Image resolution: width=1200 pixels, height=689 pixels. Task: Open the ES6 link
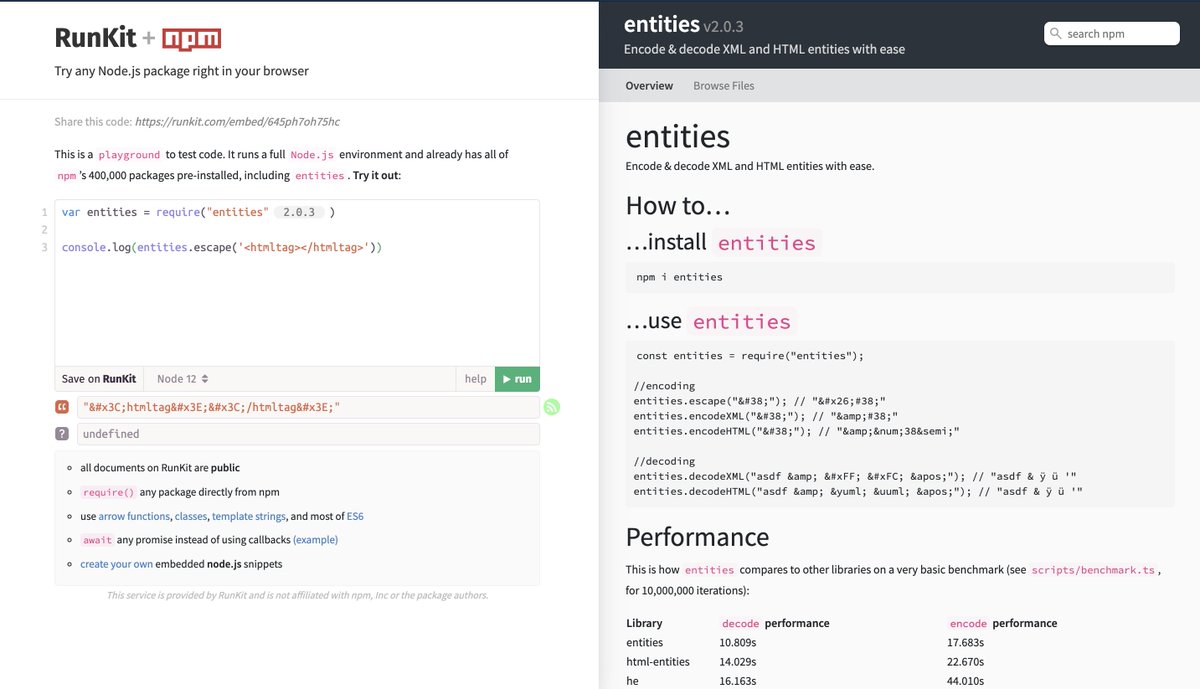(355, 516)
